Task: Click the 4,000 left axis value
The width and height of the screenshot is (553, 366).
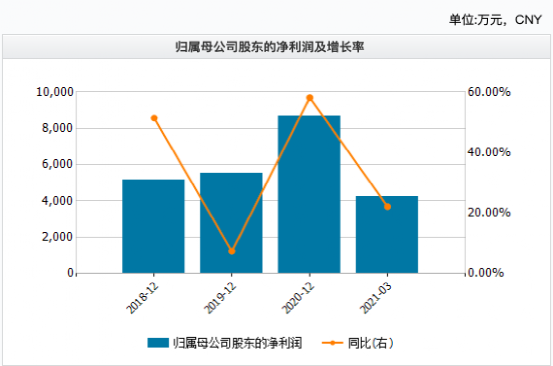Action: coord(57,201)
